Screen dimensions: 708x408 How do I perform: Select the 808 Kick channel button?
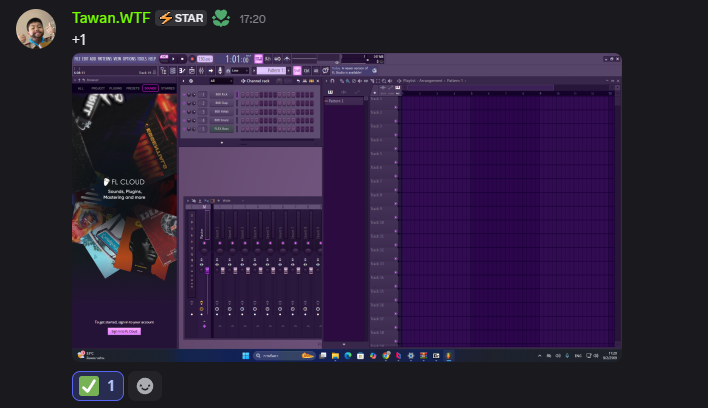click(222, 94)
